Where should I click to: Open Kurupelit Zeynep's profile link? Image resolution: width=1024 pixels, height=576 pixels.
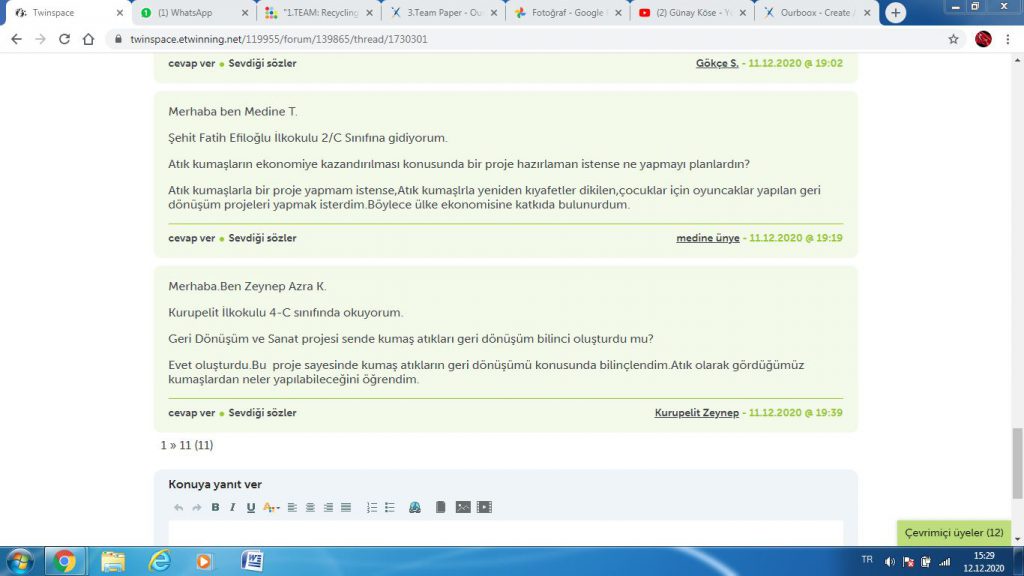pyautogui.click(x=696, y=413)
